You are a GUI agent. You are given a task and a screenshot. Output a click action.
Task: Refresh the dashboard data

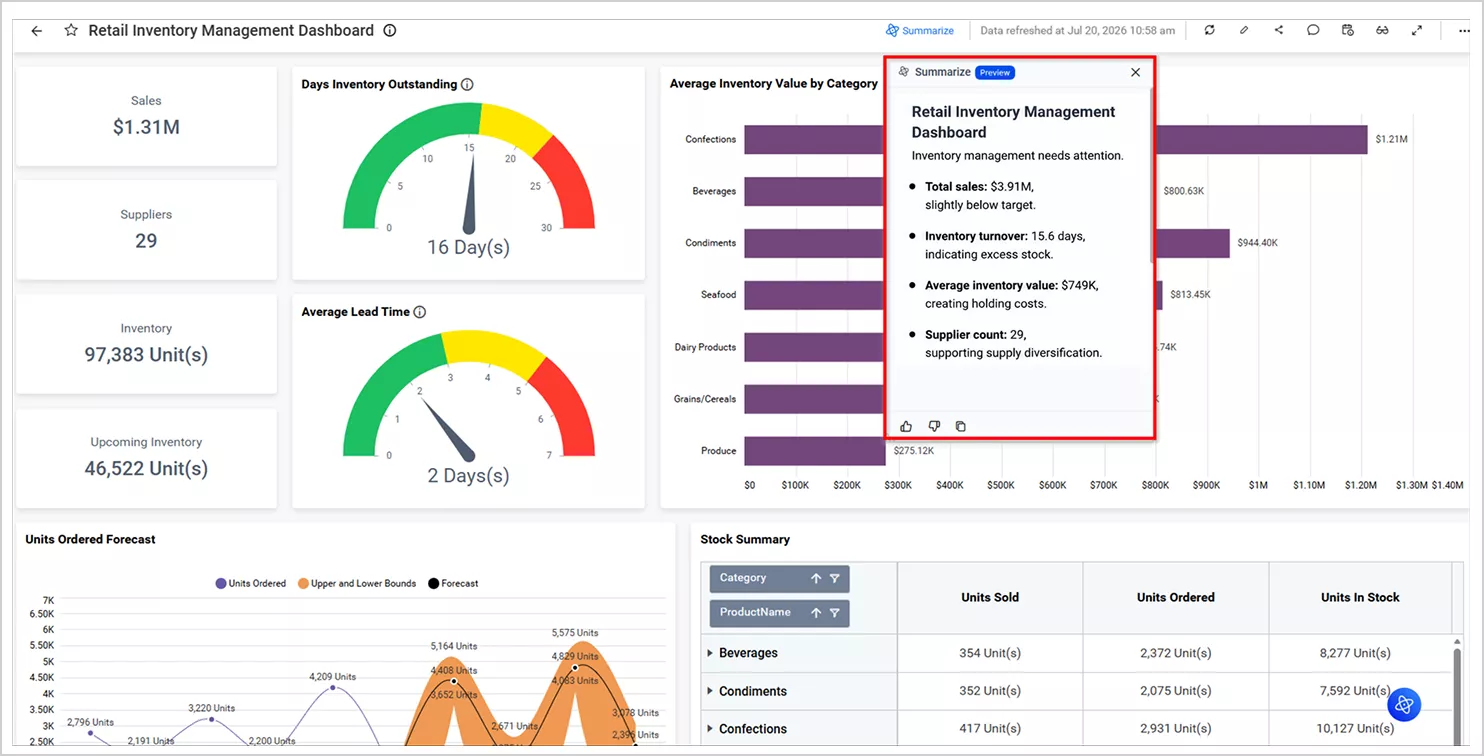pos(1210,31)
